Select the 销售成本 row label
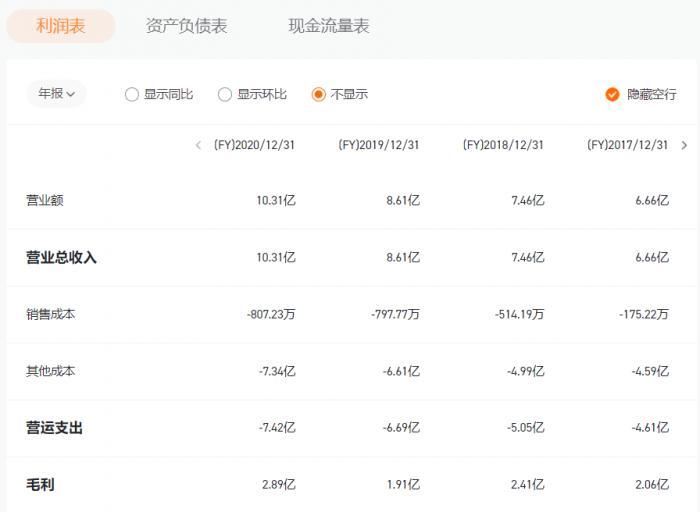 50,314
